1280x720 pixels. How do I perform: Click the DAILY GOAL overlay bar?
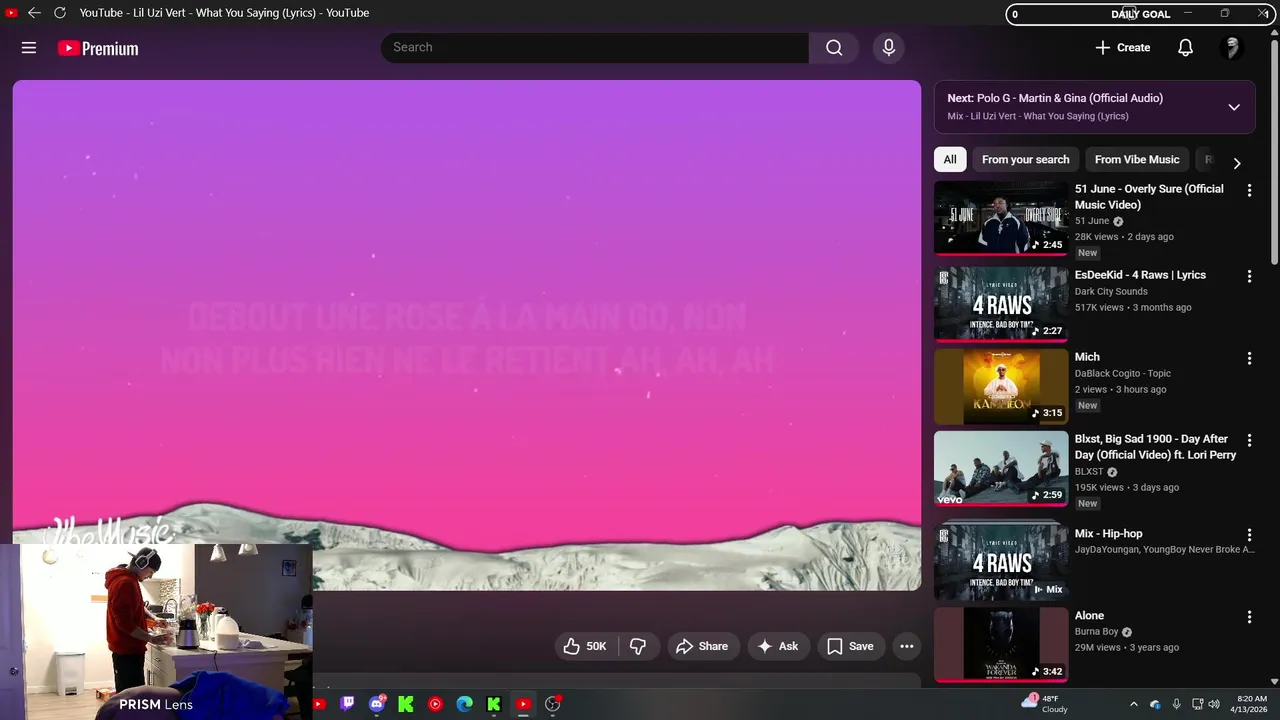1140,14
